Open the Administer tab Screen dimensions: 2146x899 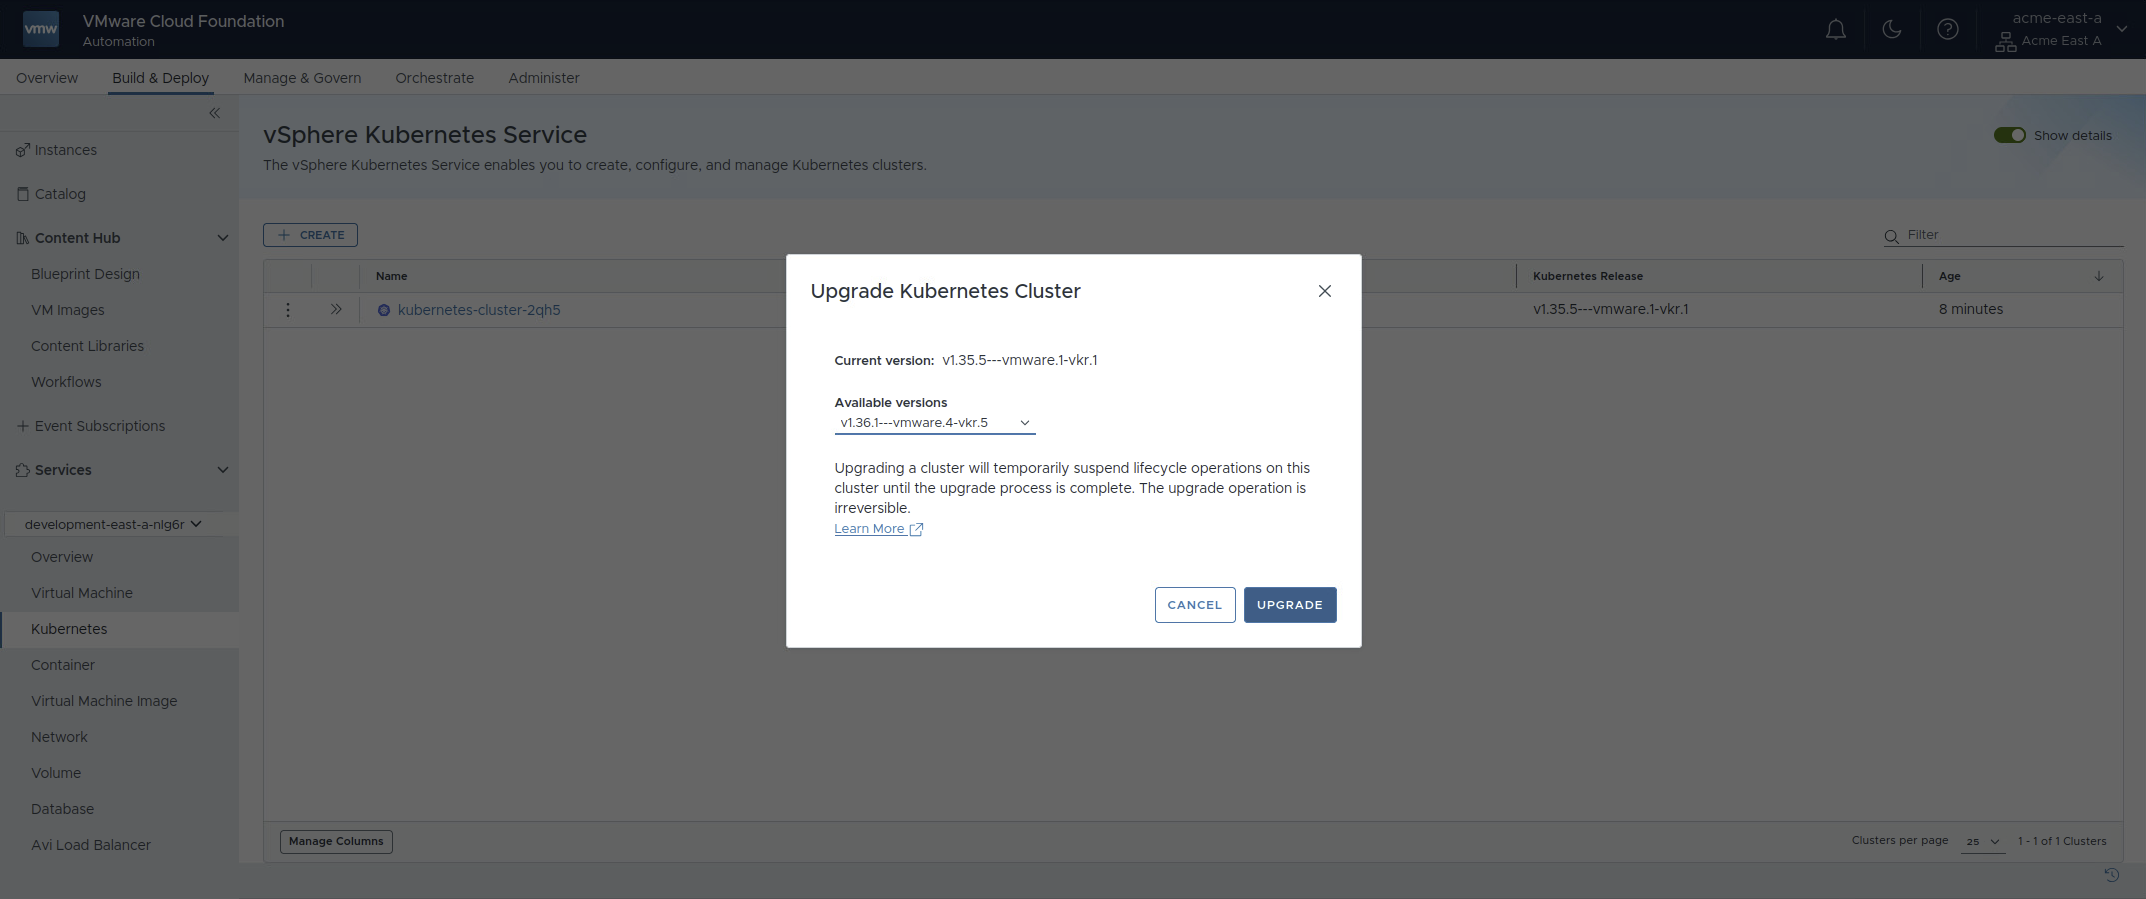pos(544,78)
